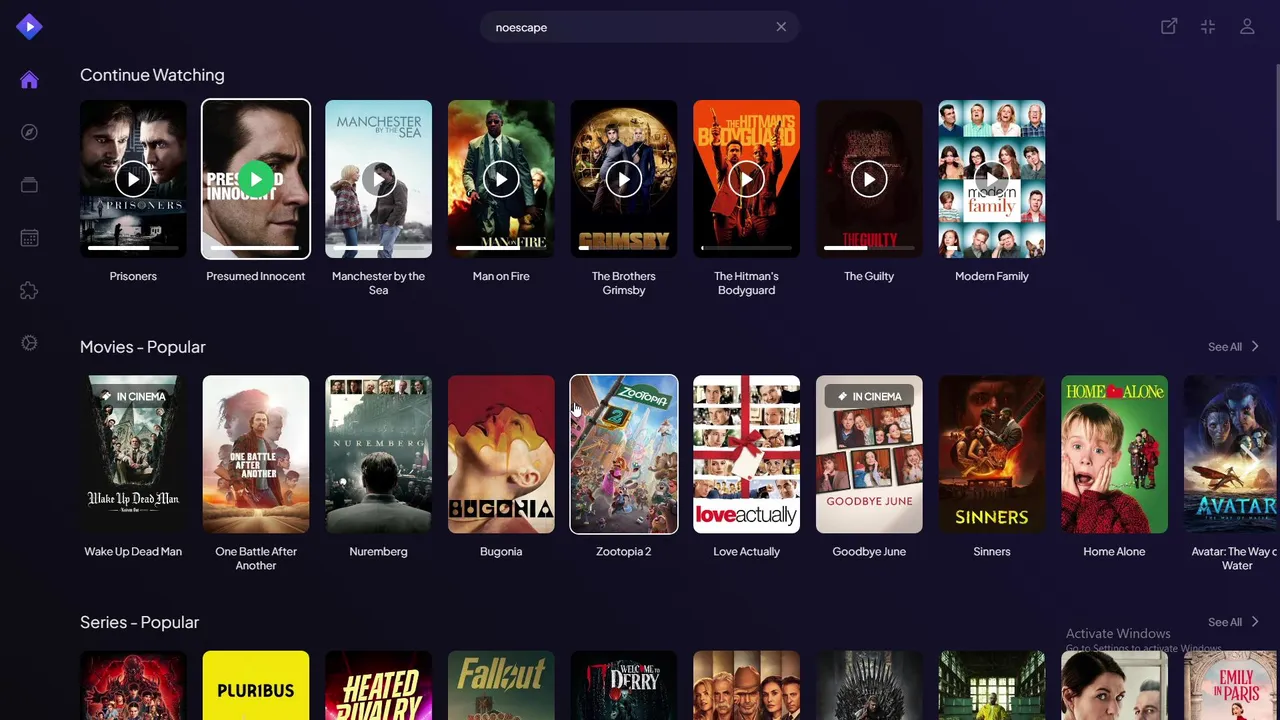The height and width of the screenshot is (720, 1280).
Task: Open the Love Actually poster
Action: click(x=746, y=454)
